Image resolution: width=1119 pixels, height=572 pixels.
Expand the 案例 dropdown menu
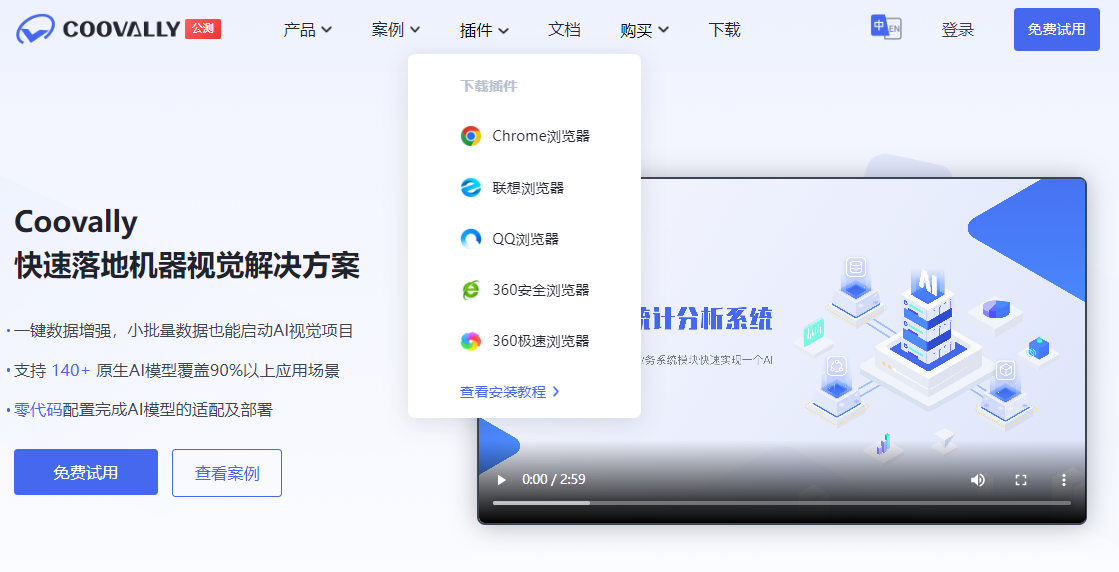click(396, 30)
